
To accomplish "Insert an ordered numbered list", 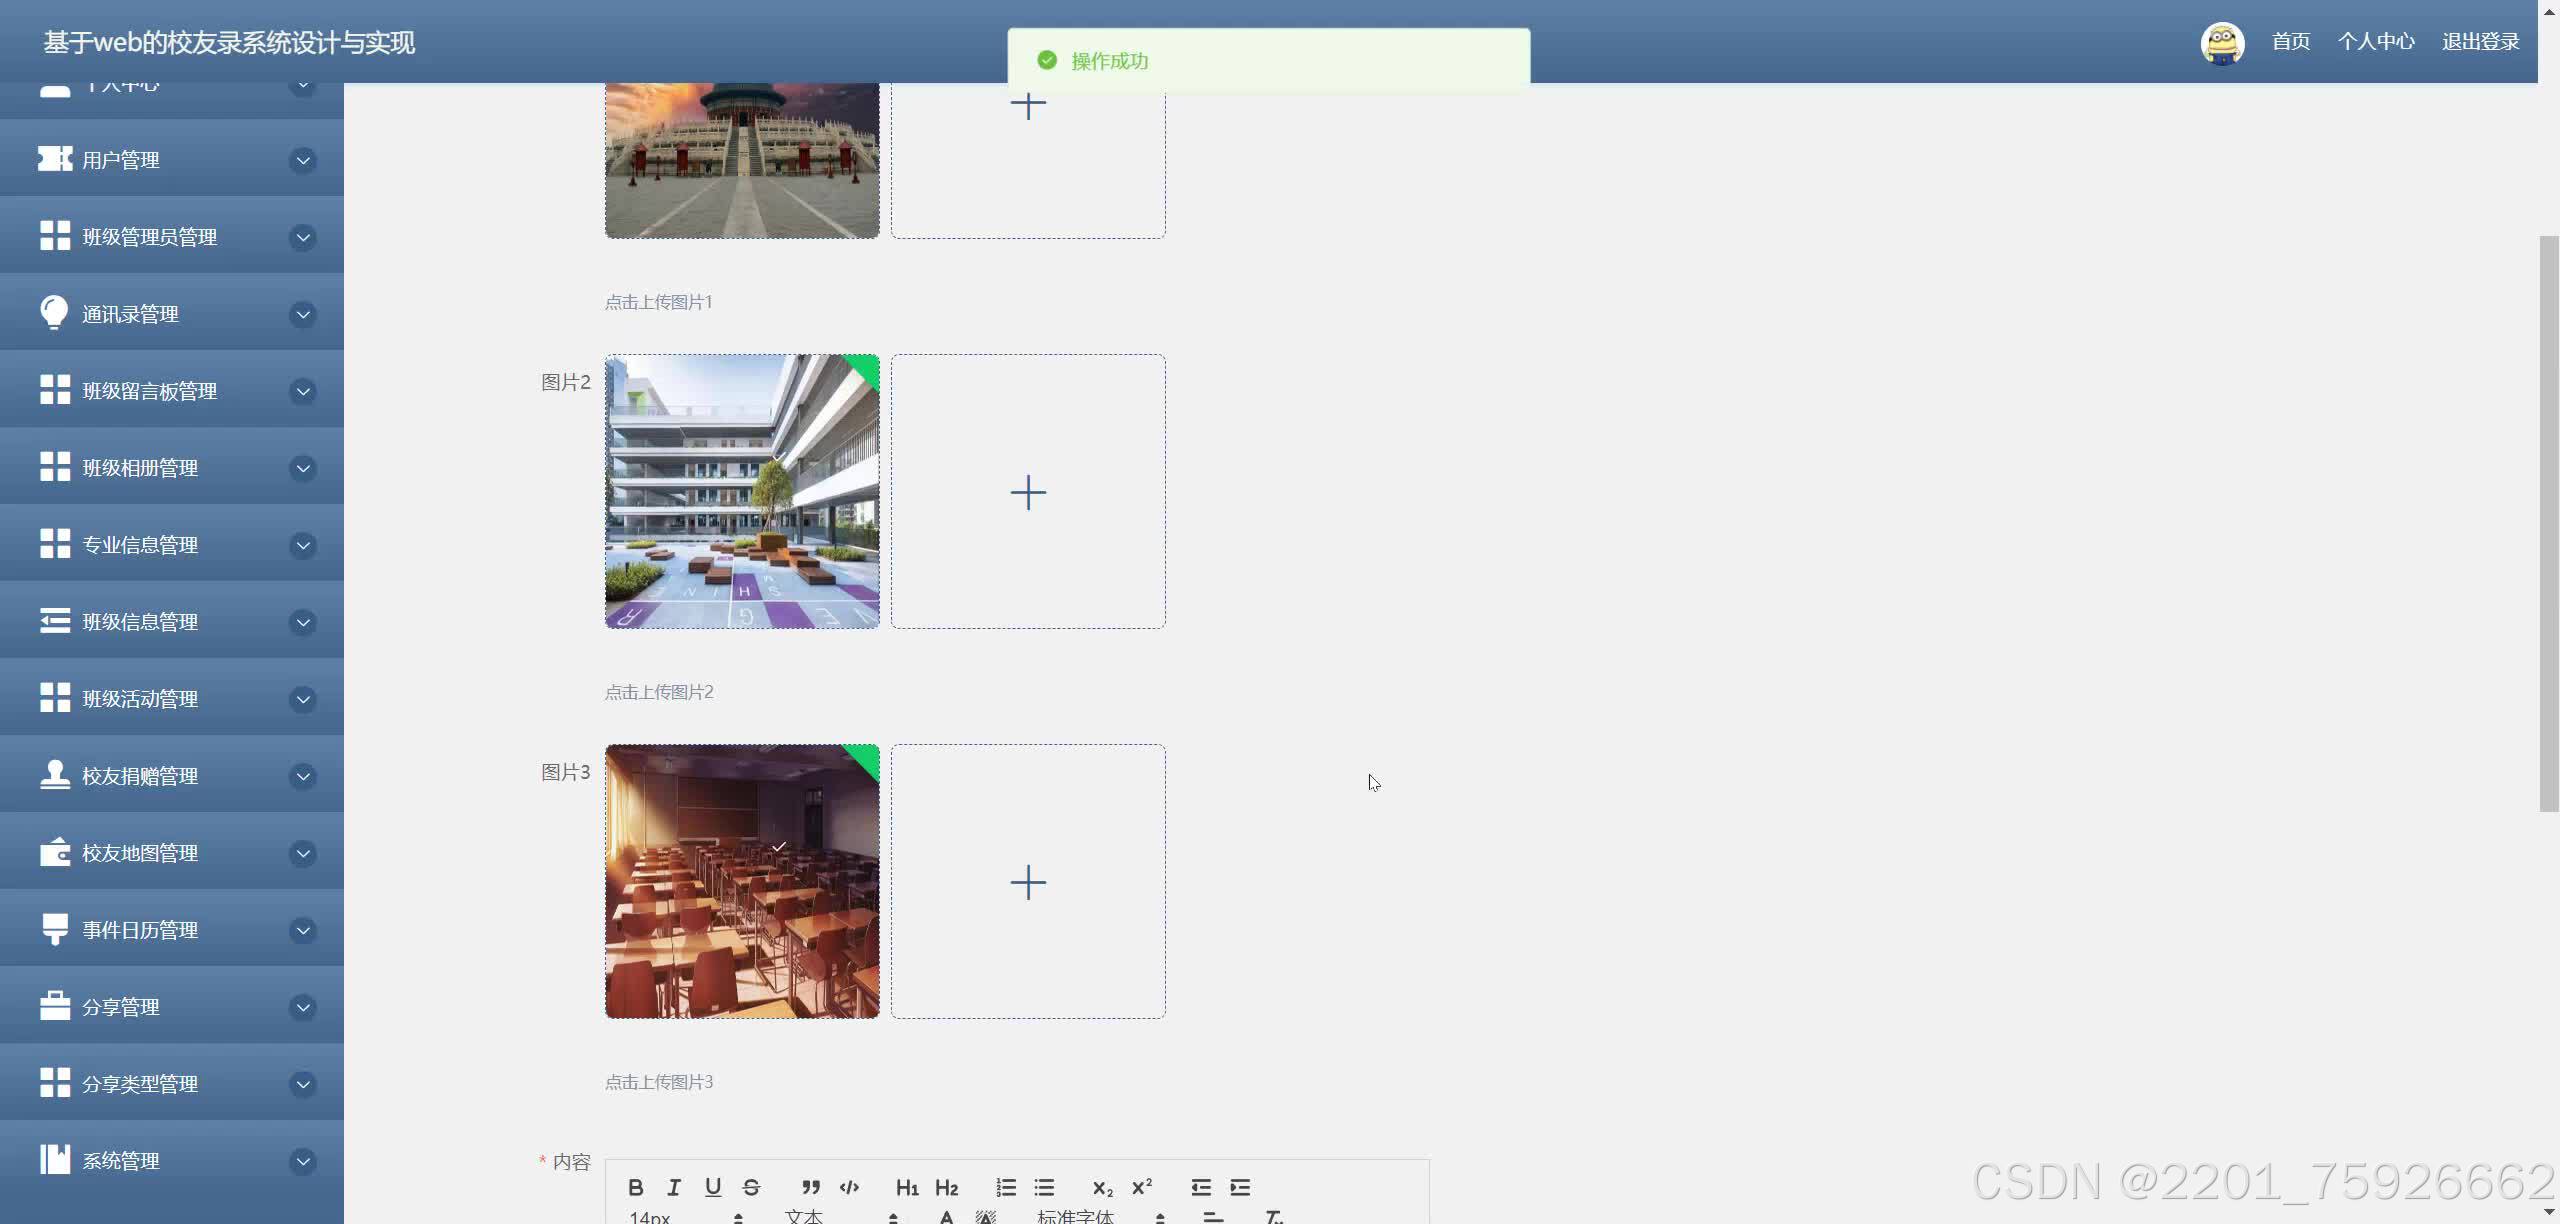I will [1006, 1187].
